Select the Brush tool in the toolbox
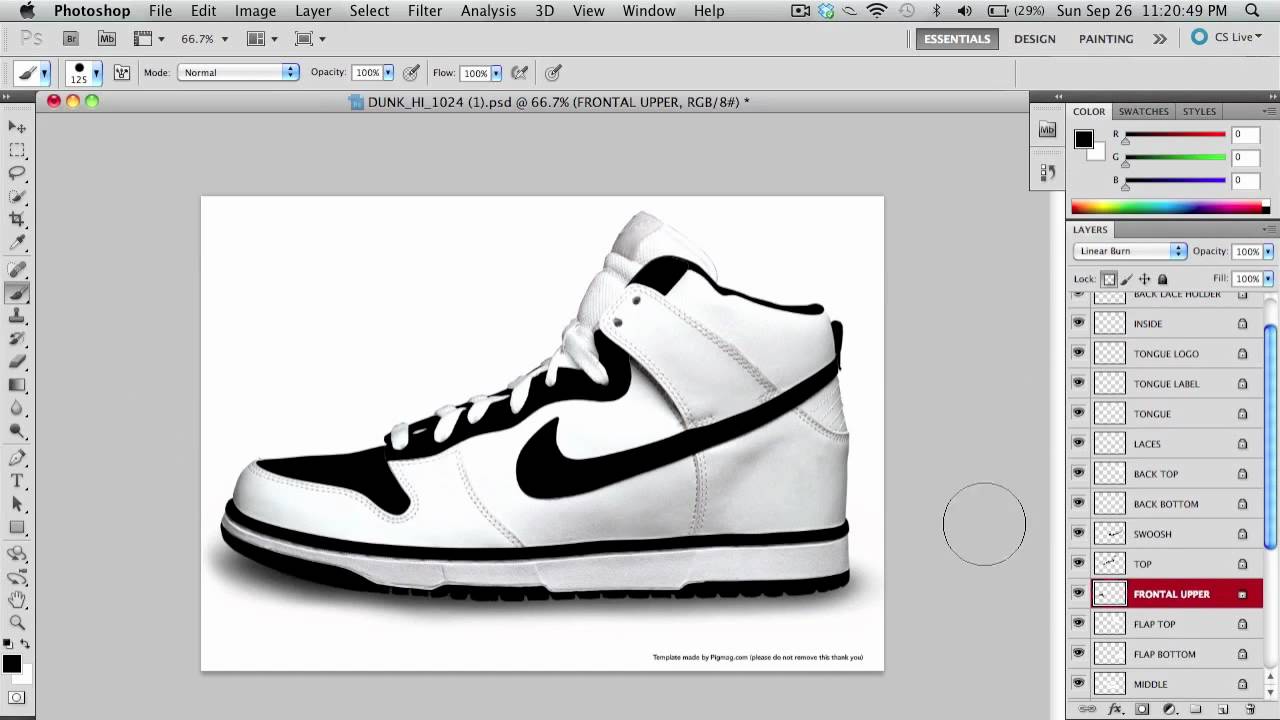The width and height of the screenshot is (1280, 720). (x=17, y=293)
